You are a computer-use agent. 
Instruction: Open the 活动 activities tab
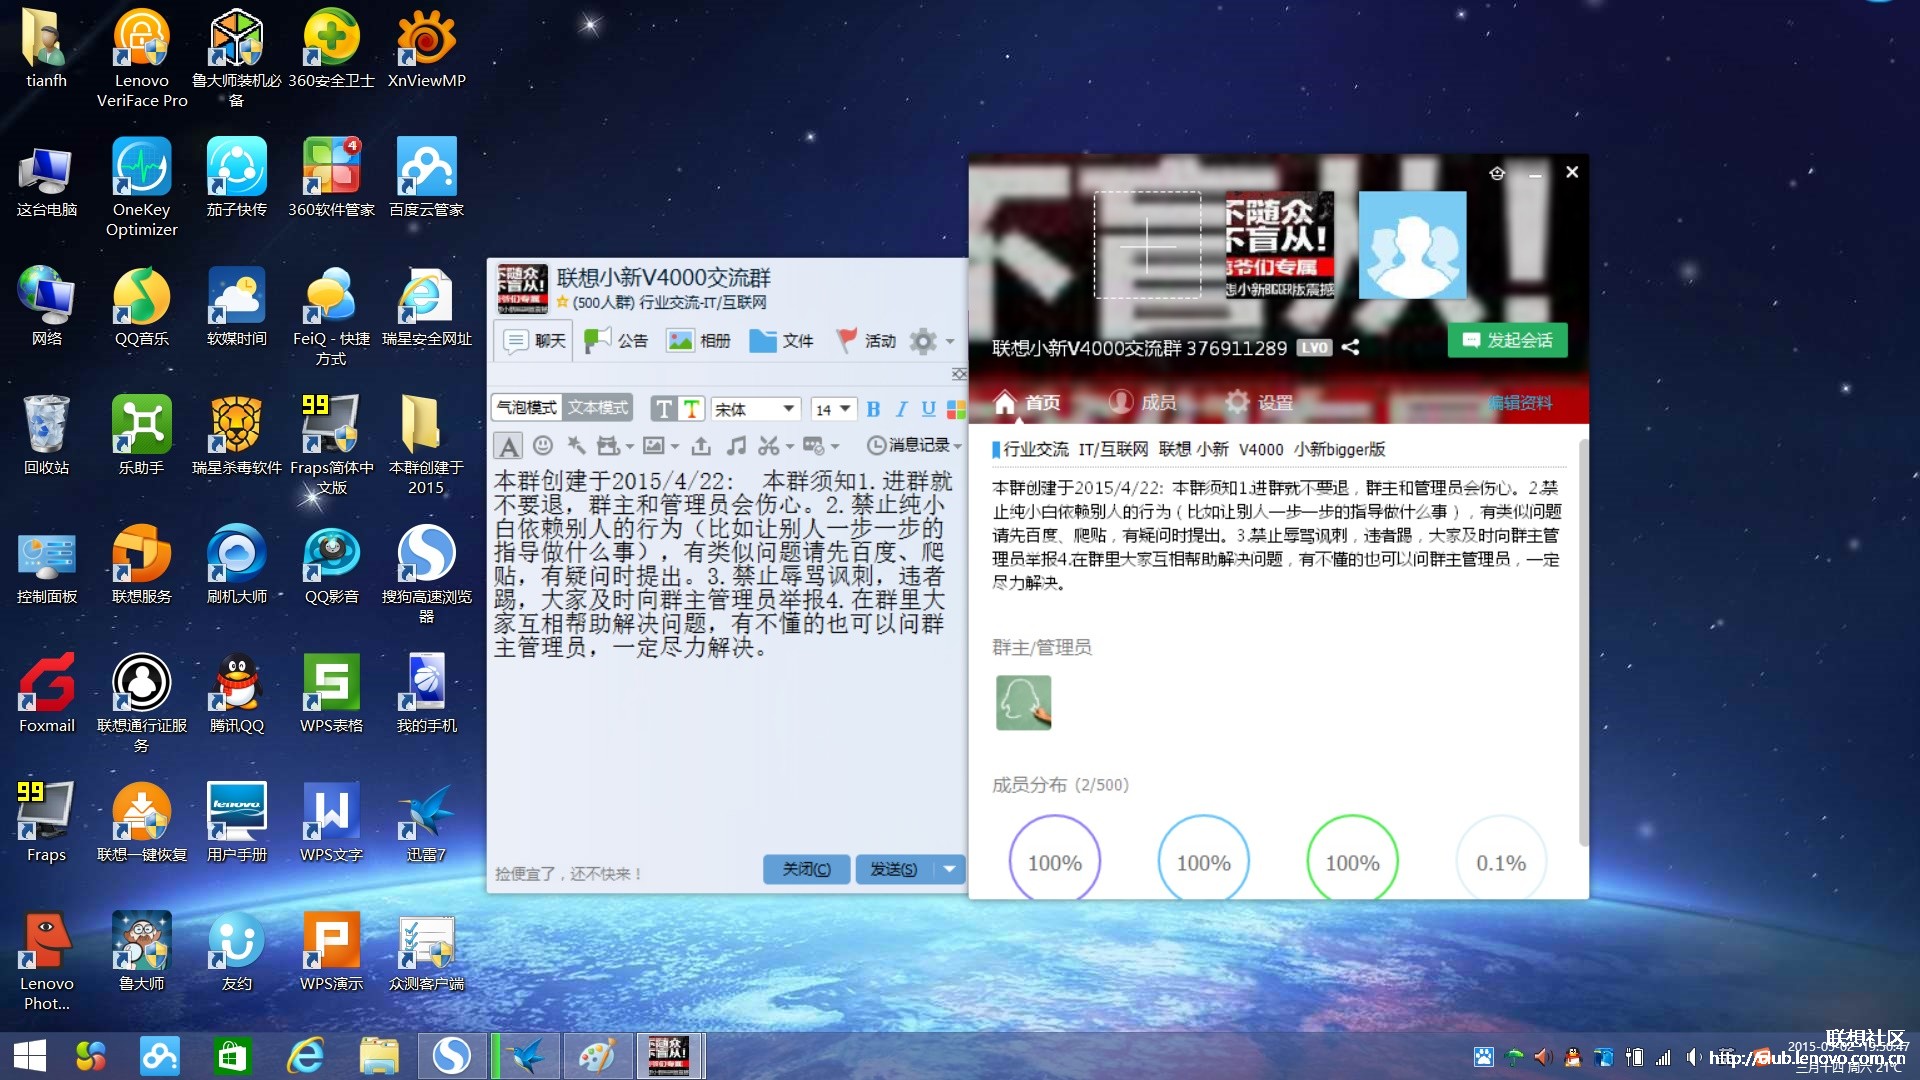[x=866, y=341]
